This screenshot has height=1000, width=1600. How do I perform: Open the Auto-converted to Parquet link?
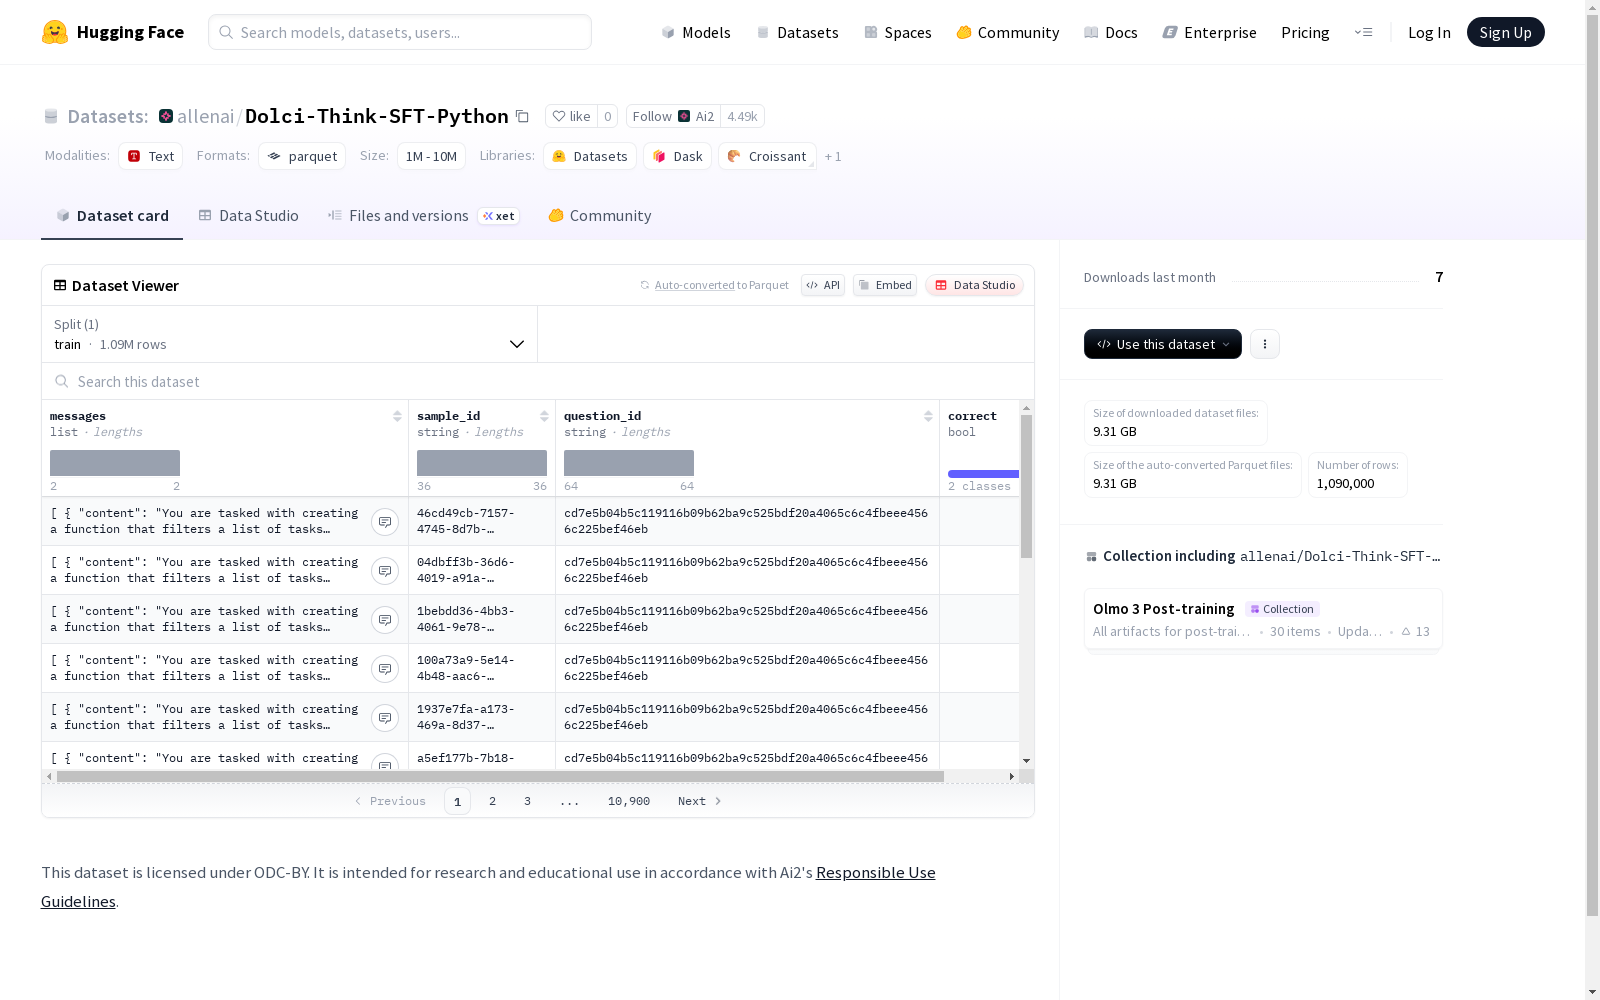[x=715, y=285]
